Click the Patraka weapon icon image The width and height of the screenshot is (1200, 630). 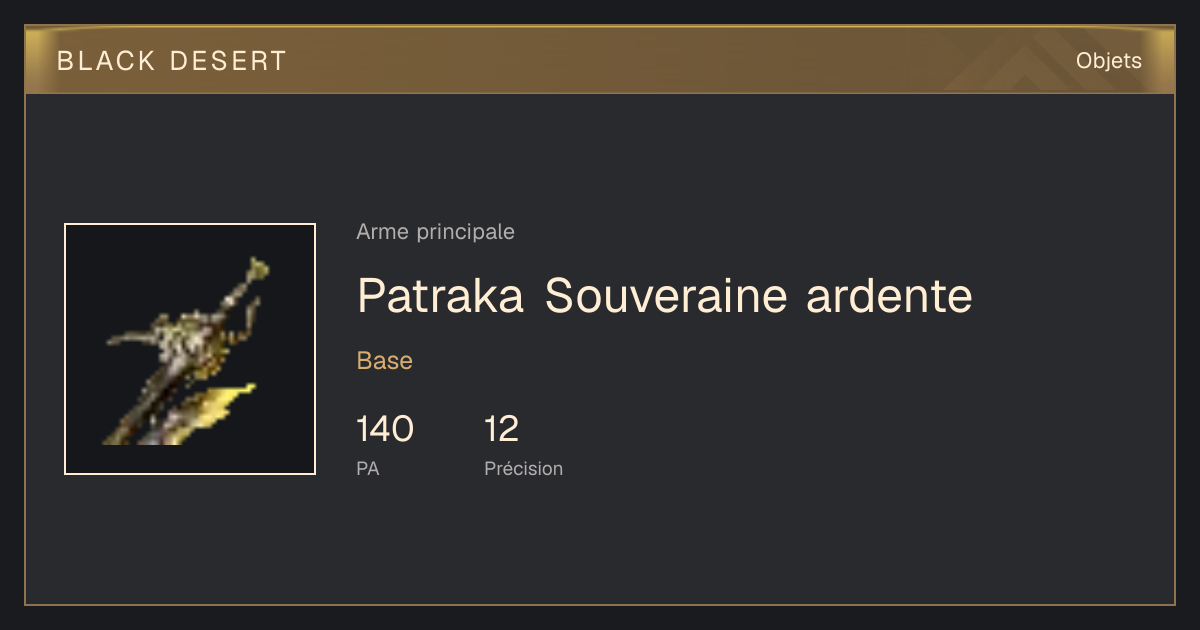click(x=190, y=349)
